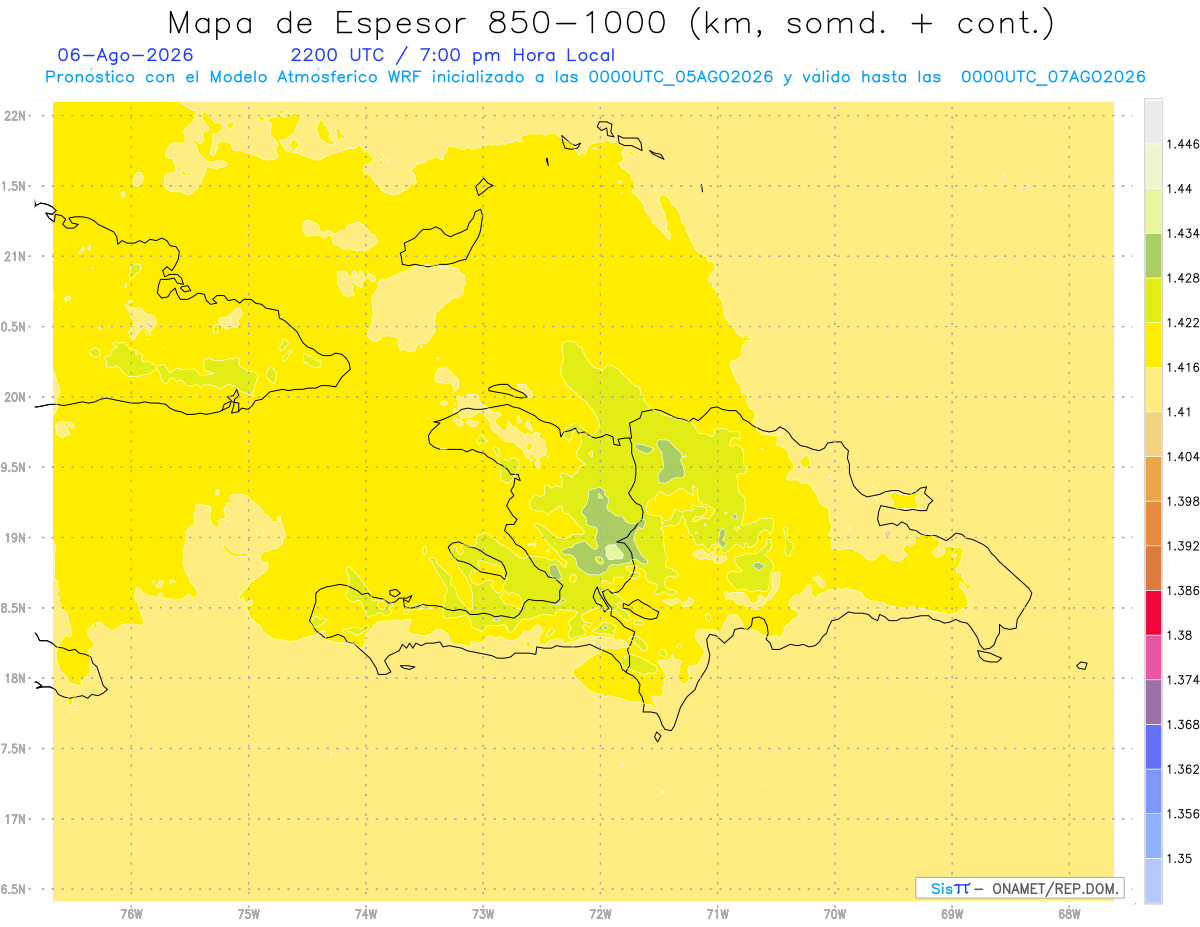Click the latitude tick label '9.5N'
The width and height of the screenshot is (1200, 927).
point(15,467)
